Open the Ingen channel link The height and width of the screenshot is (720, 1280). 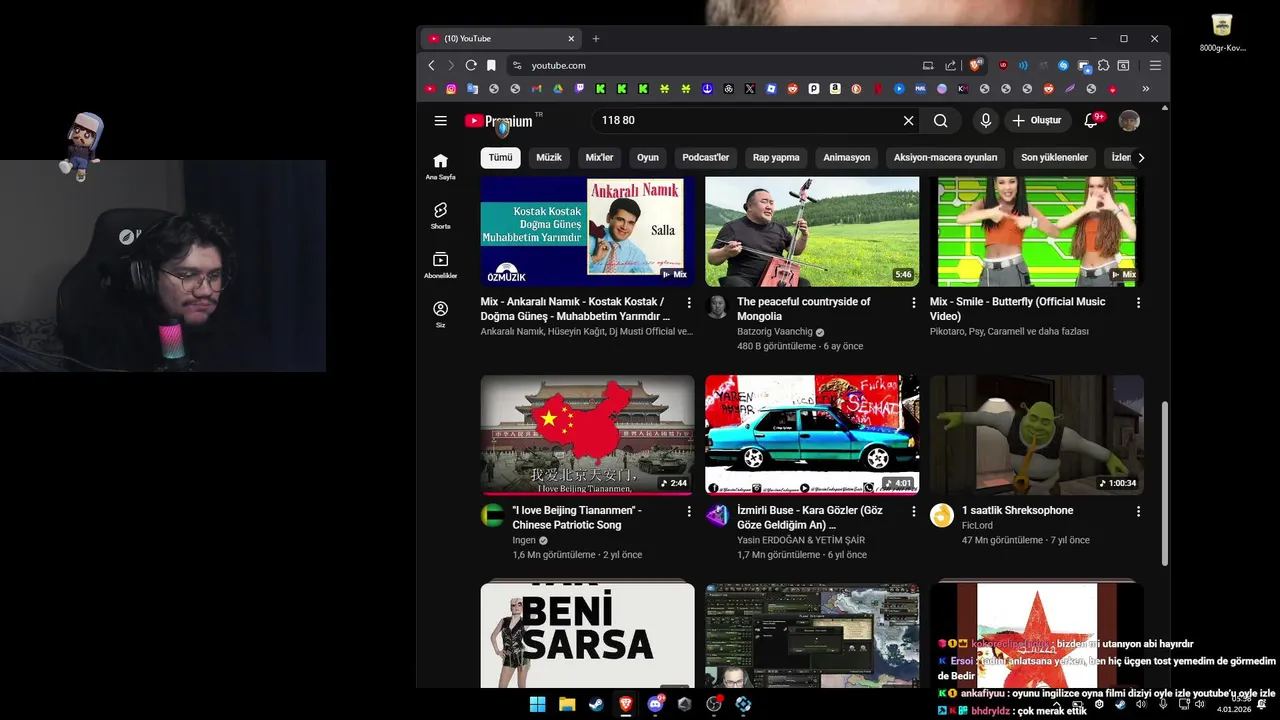tap(524, 540)
